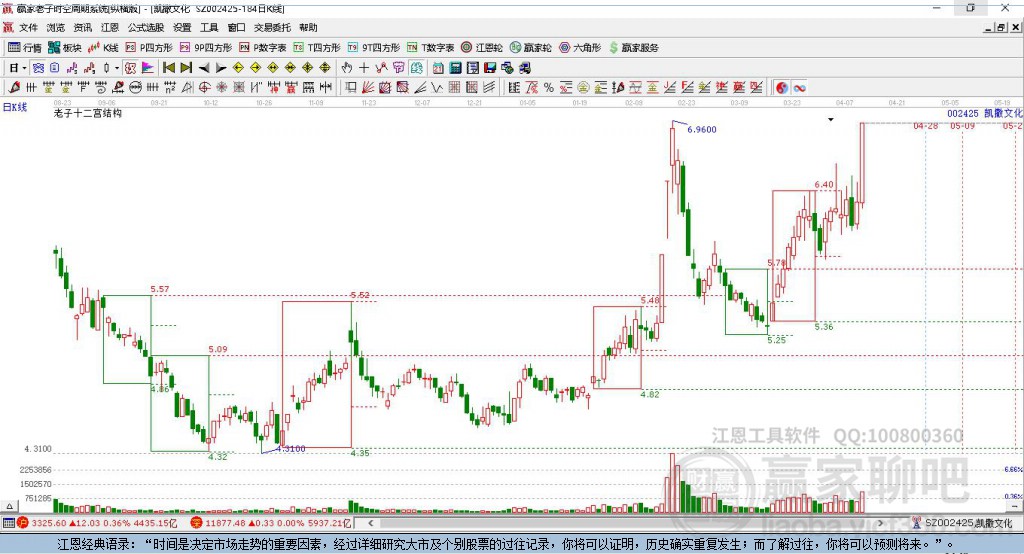Open the P数字表 tool
Image resolution: width=1024 pixels, height=554 pixels.
[x=263, y=48]
